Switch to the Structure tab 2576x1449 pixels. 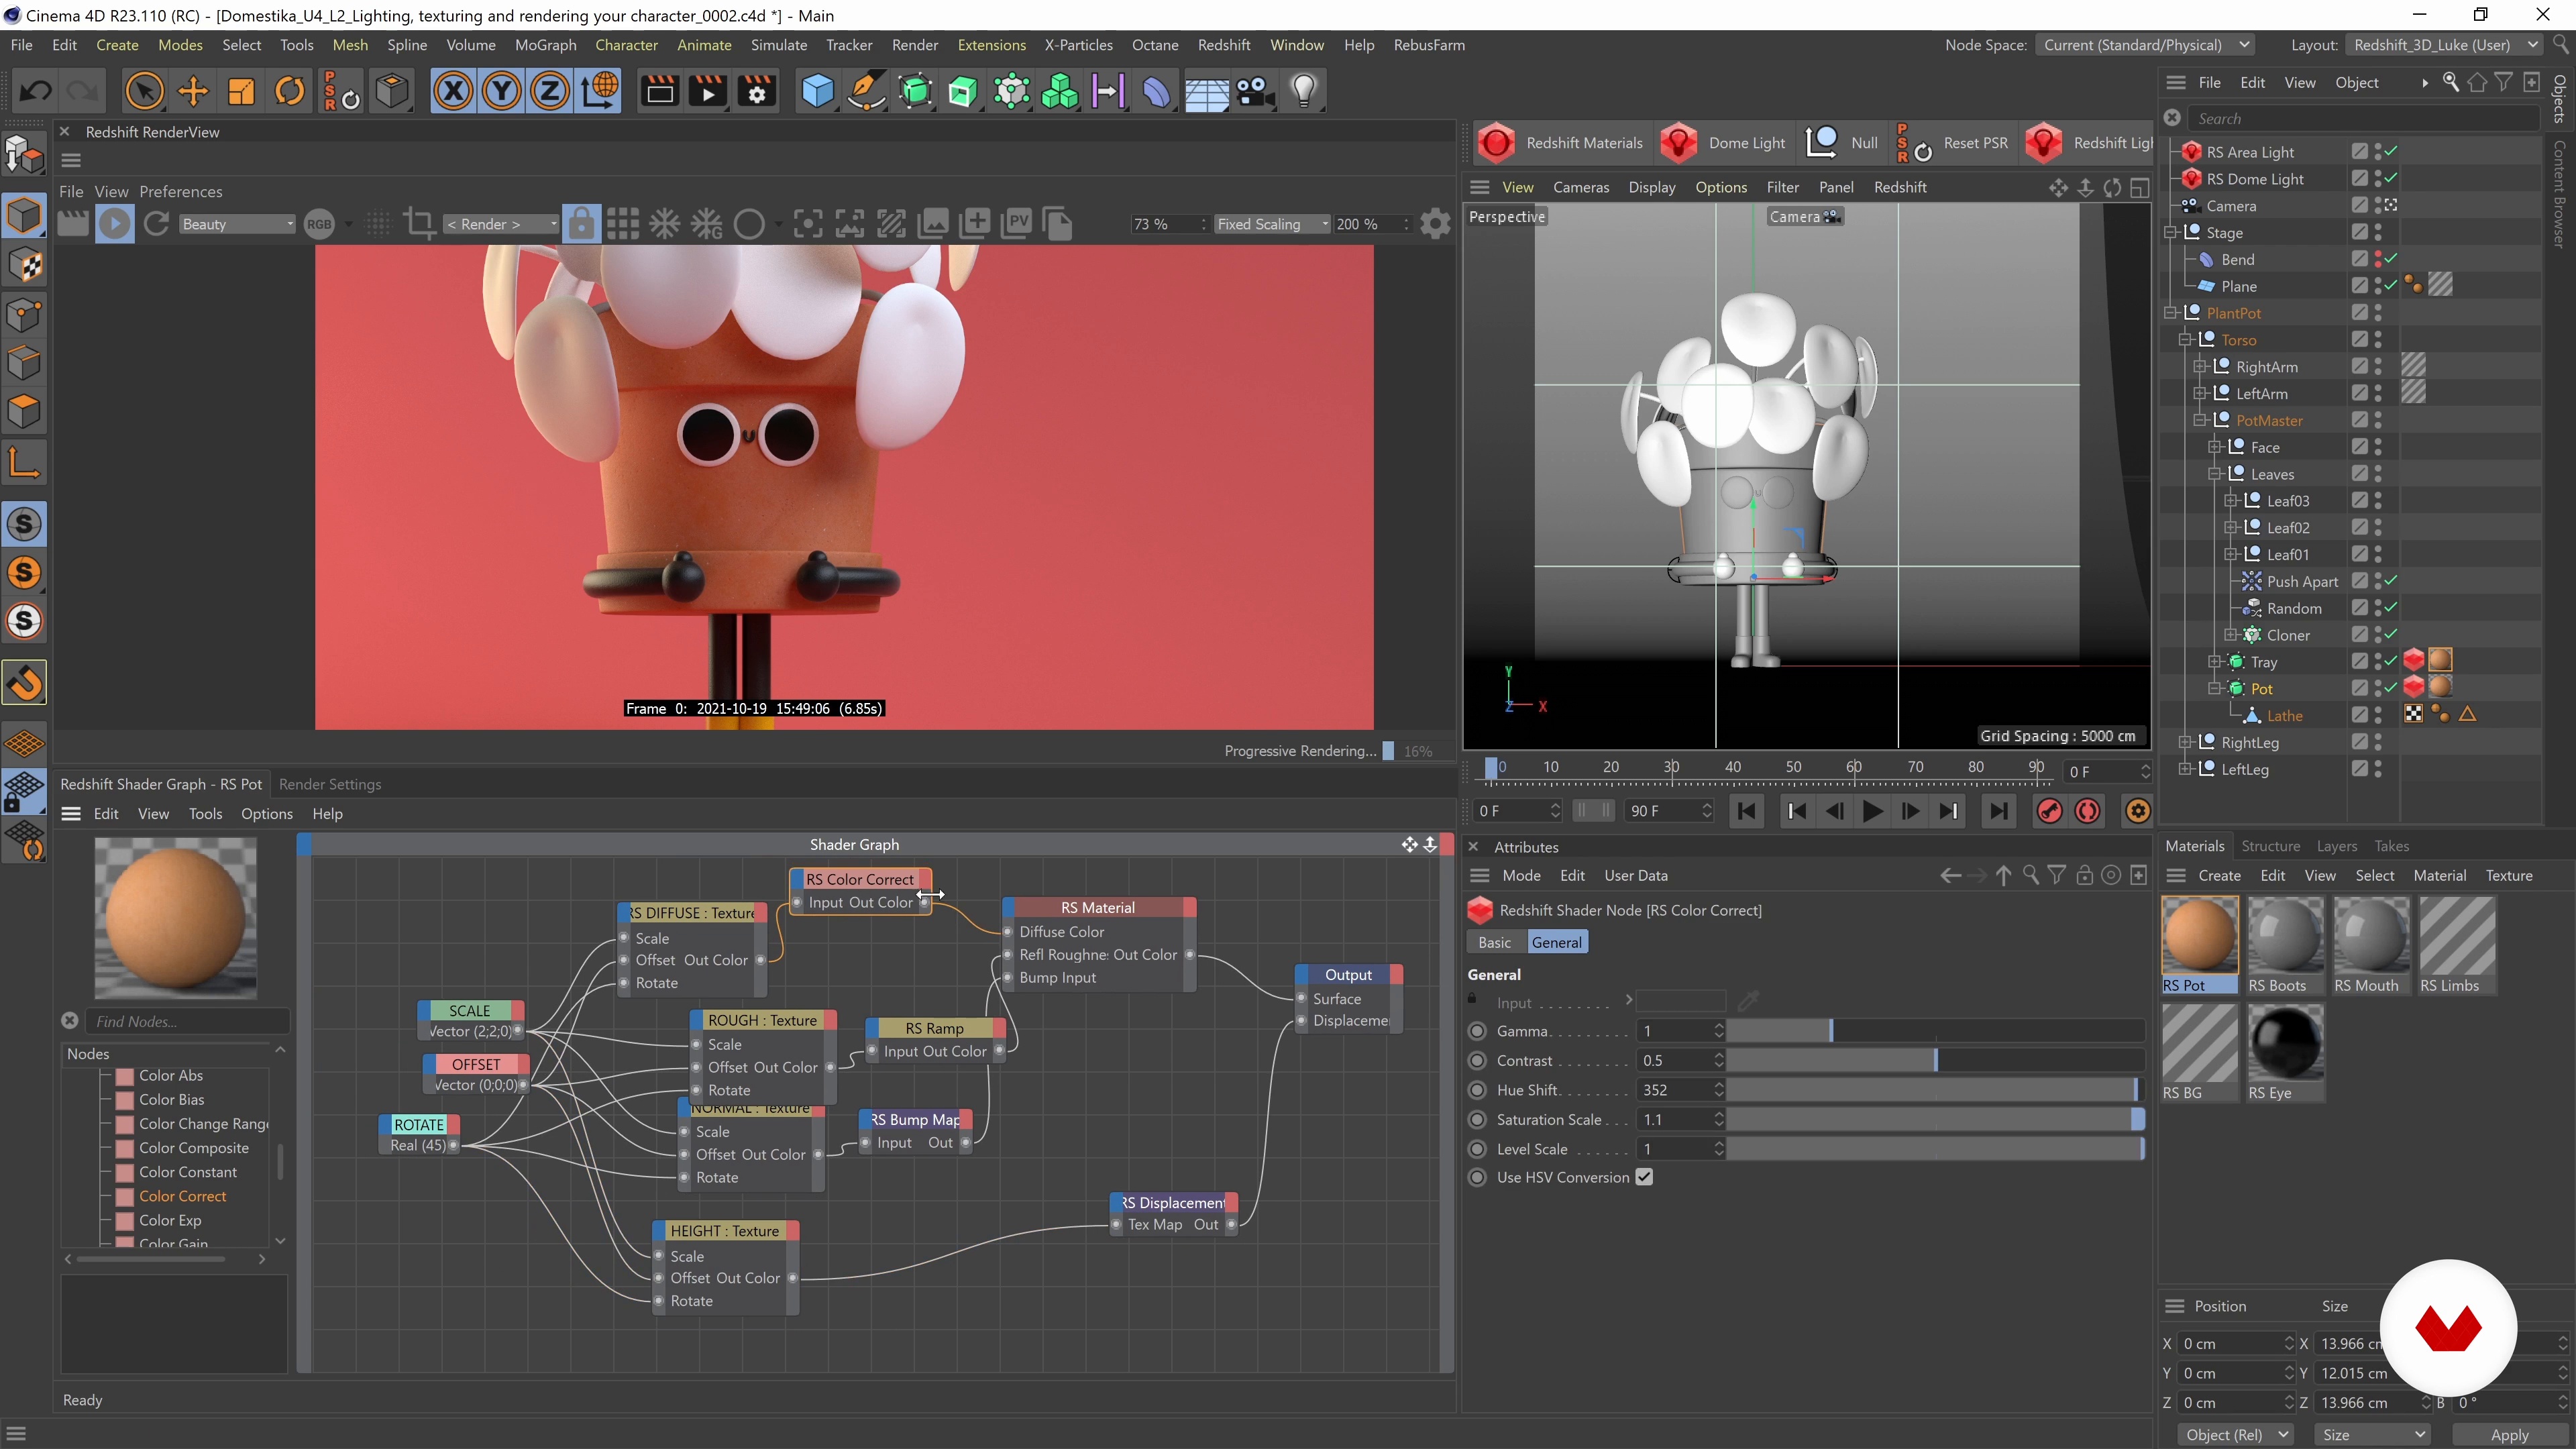tap(2270, 846)
